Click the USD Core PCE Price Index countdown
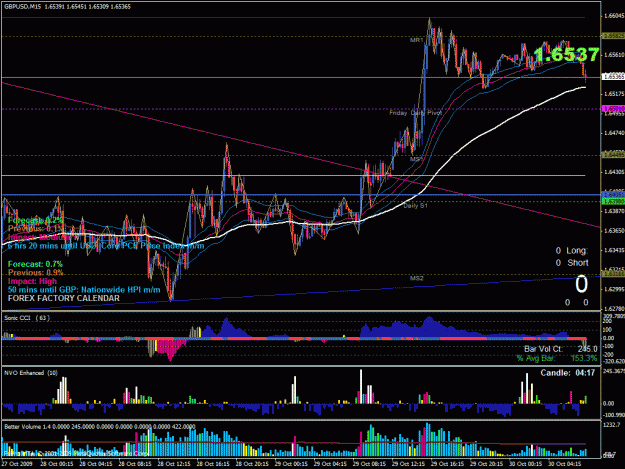This screenshot has height=469, width=625. pyautogui.click(x=106, y=246)
